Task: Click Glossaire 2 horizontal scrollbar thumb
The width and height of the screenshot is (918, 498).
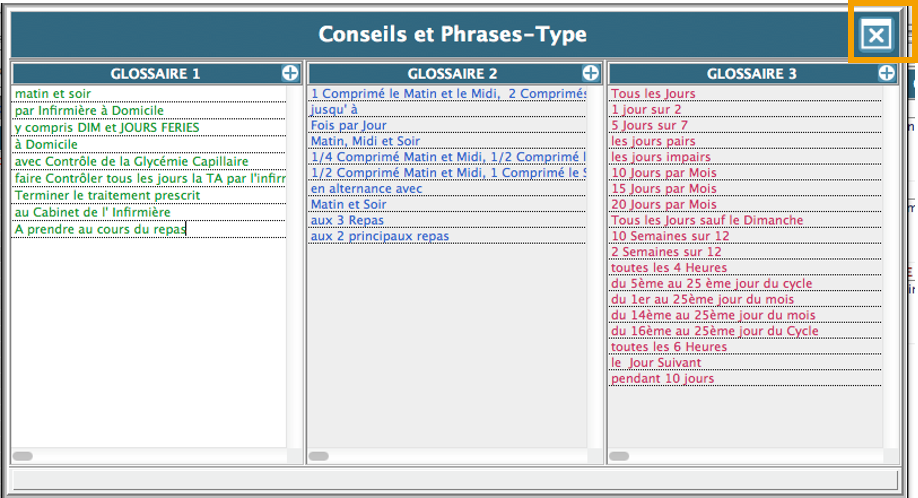Action: click(319, 456)
